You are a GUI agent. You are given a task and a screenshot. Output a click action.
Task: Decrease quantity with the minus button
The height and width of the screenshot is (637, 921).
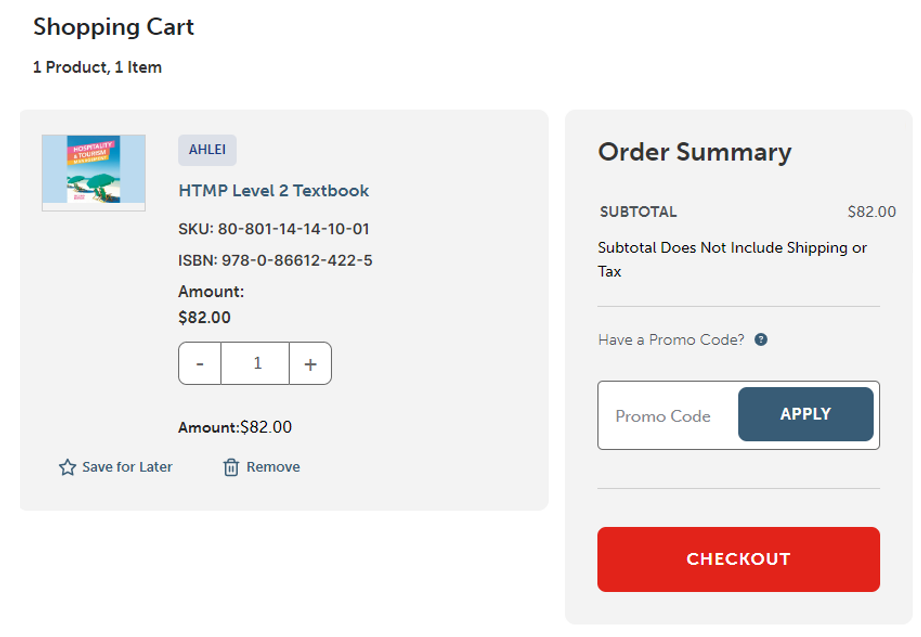pyautogui.click(x=200, y=364)
